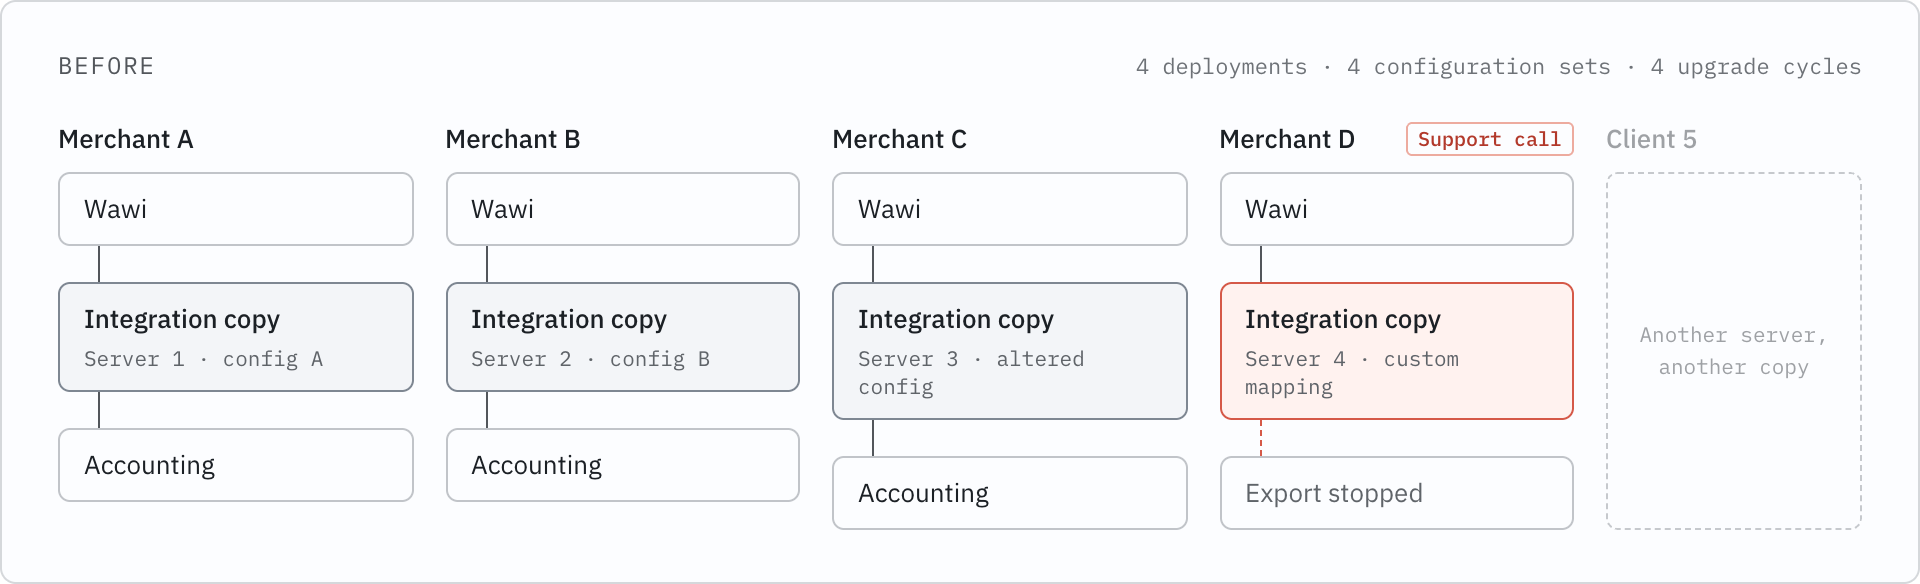Click the greyed Client 5 heading
The height and width of the screenshot is (584, 1920).
1652,139
